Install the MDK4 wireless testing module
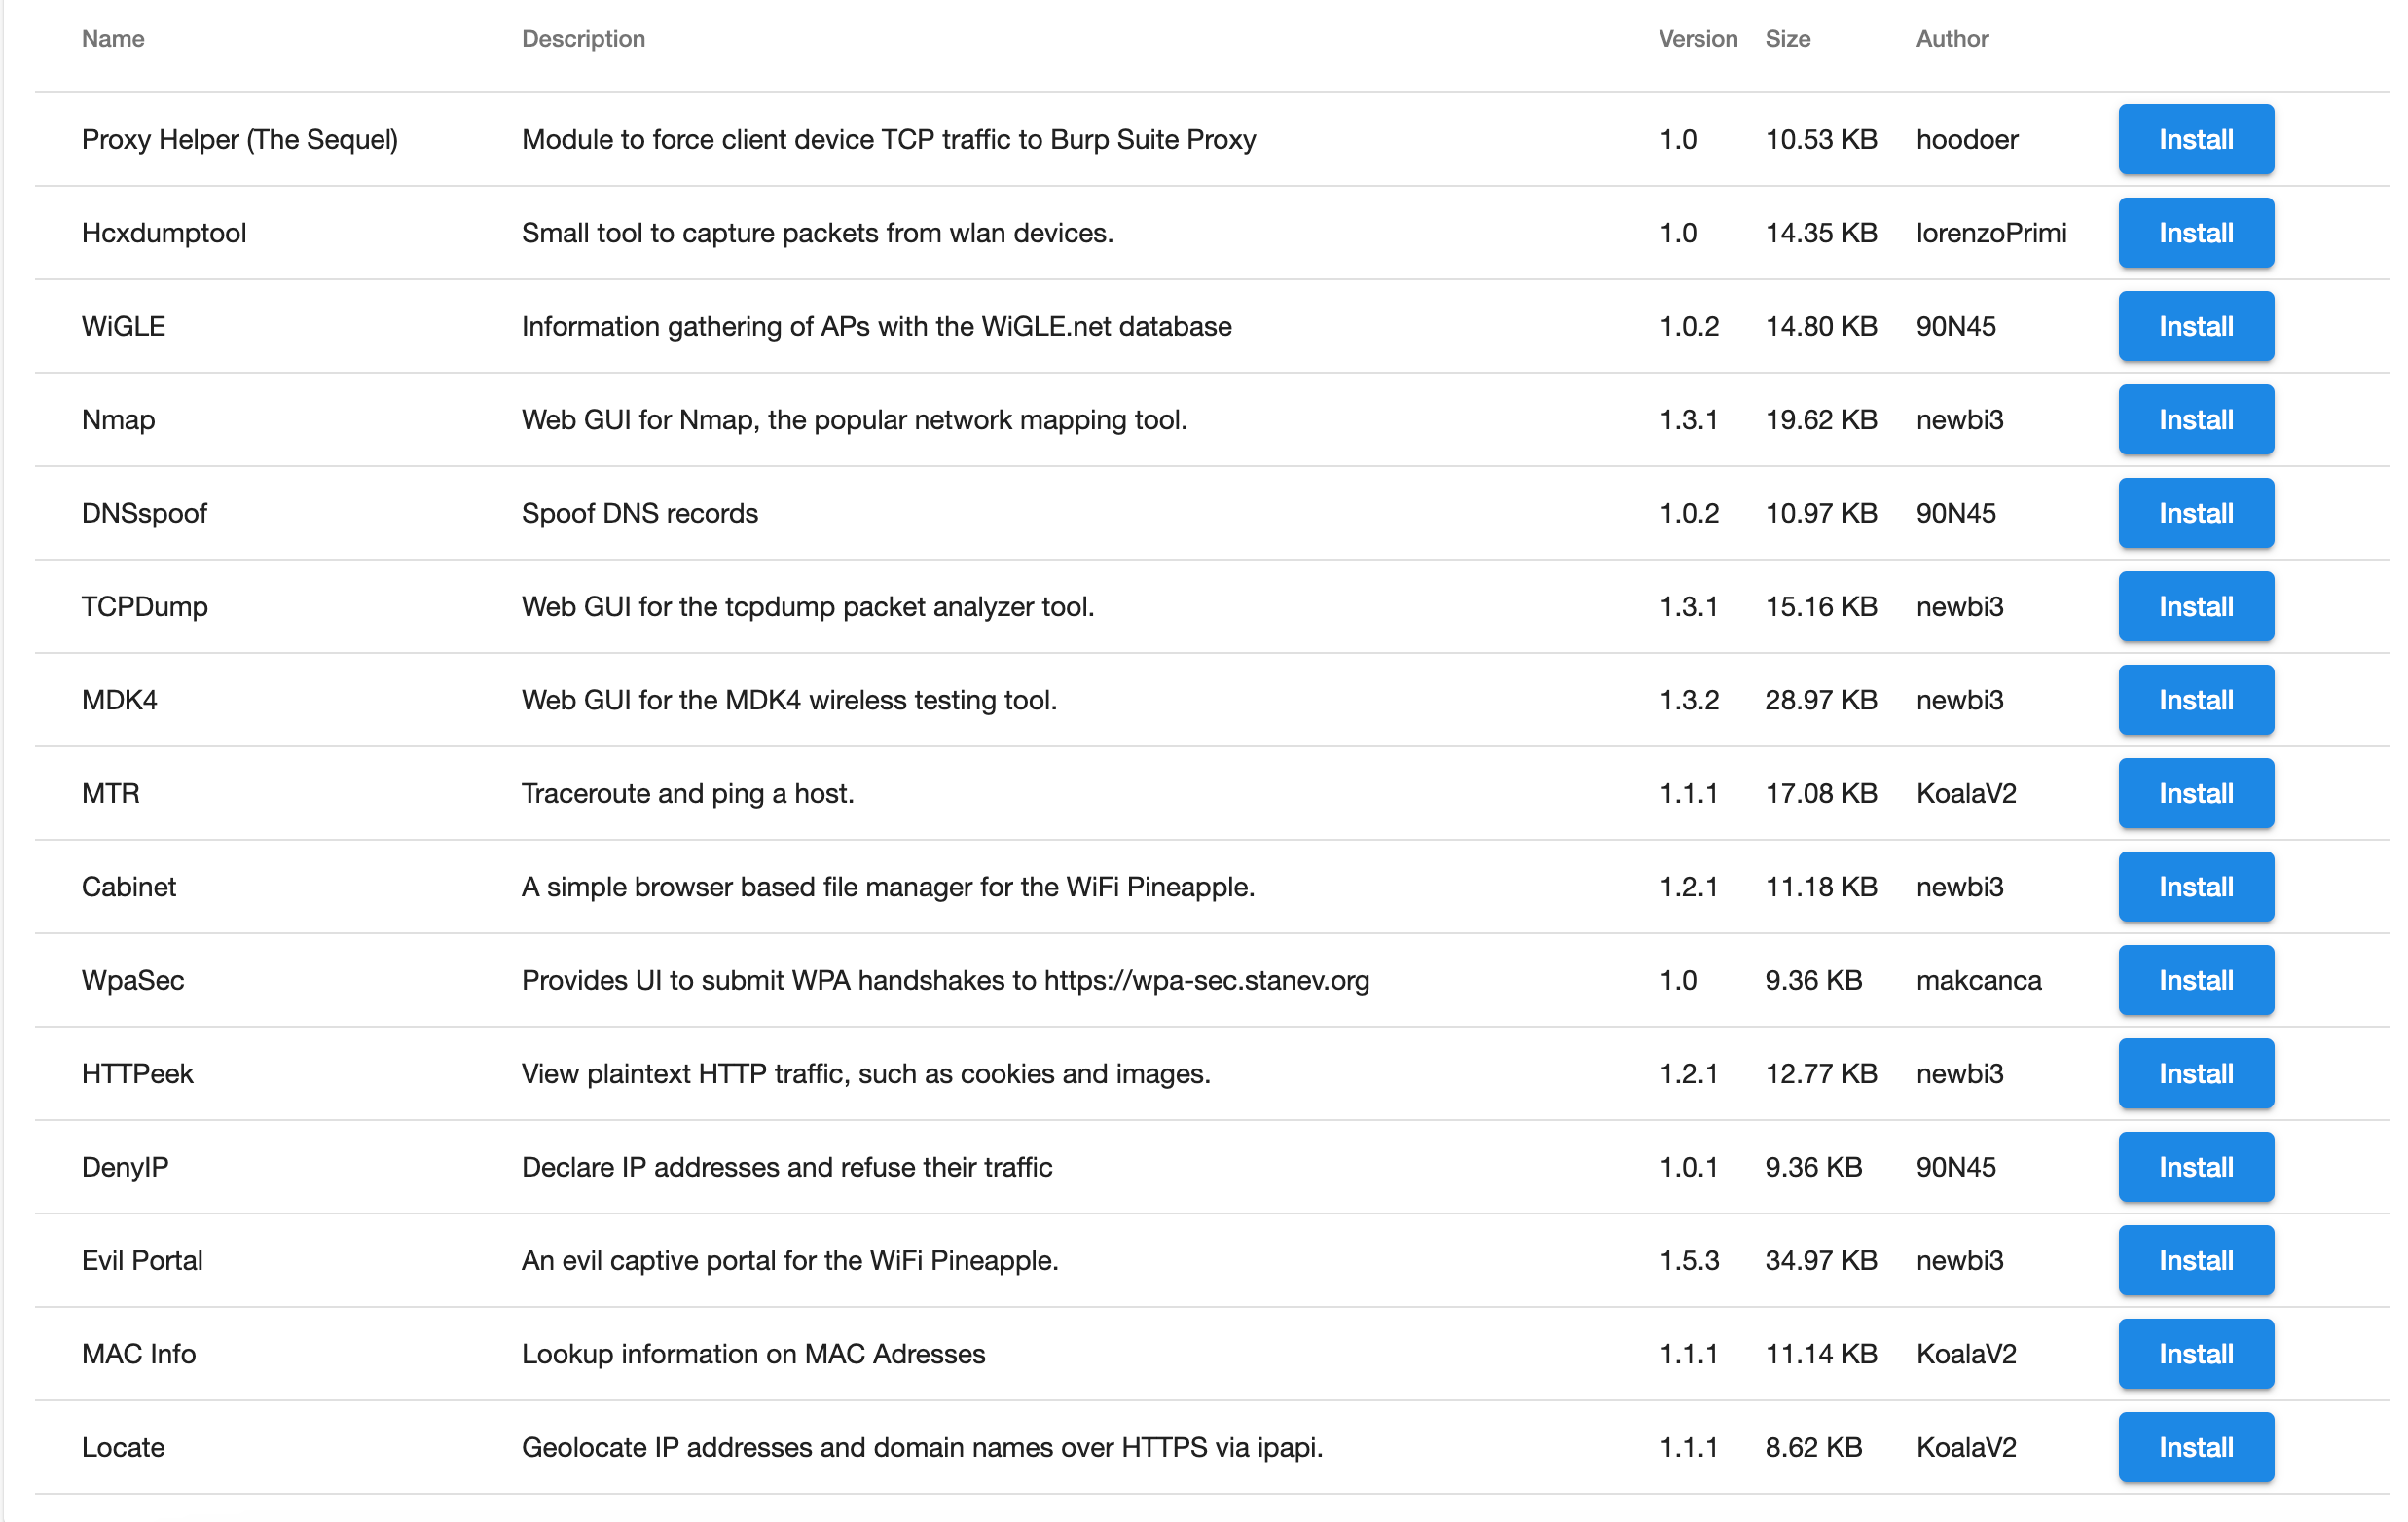 pyautogui.click(x=2195, y=699)
